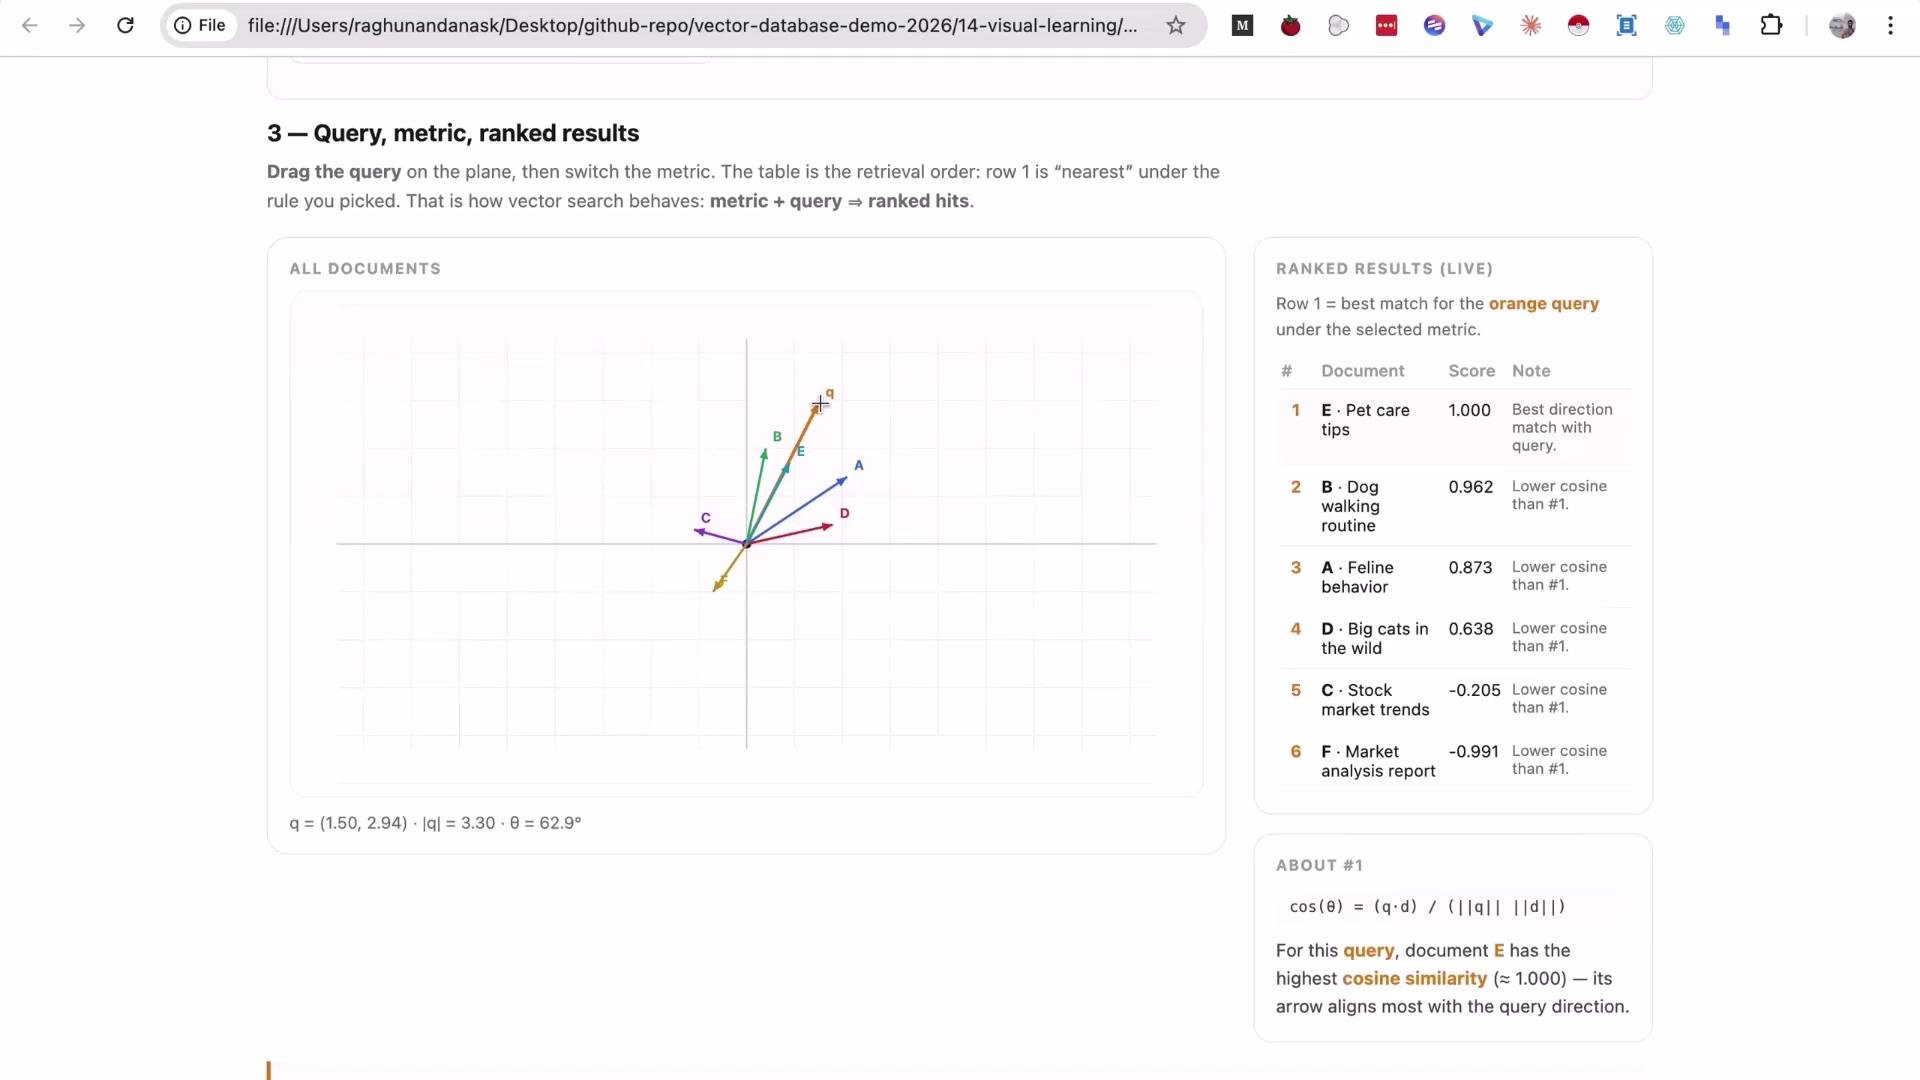
Task: Click the score value 0.873
Action: (x=1470, y=568)
